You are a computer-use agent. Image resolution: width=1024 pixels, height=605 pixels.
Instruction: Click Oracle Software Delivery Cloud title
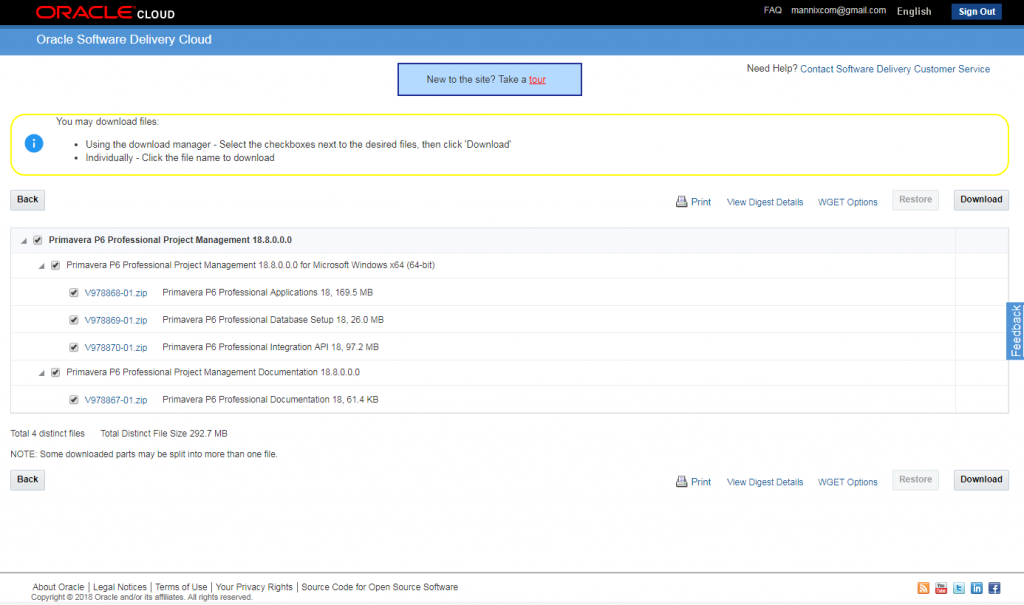(x=124, y=40)
